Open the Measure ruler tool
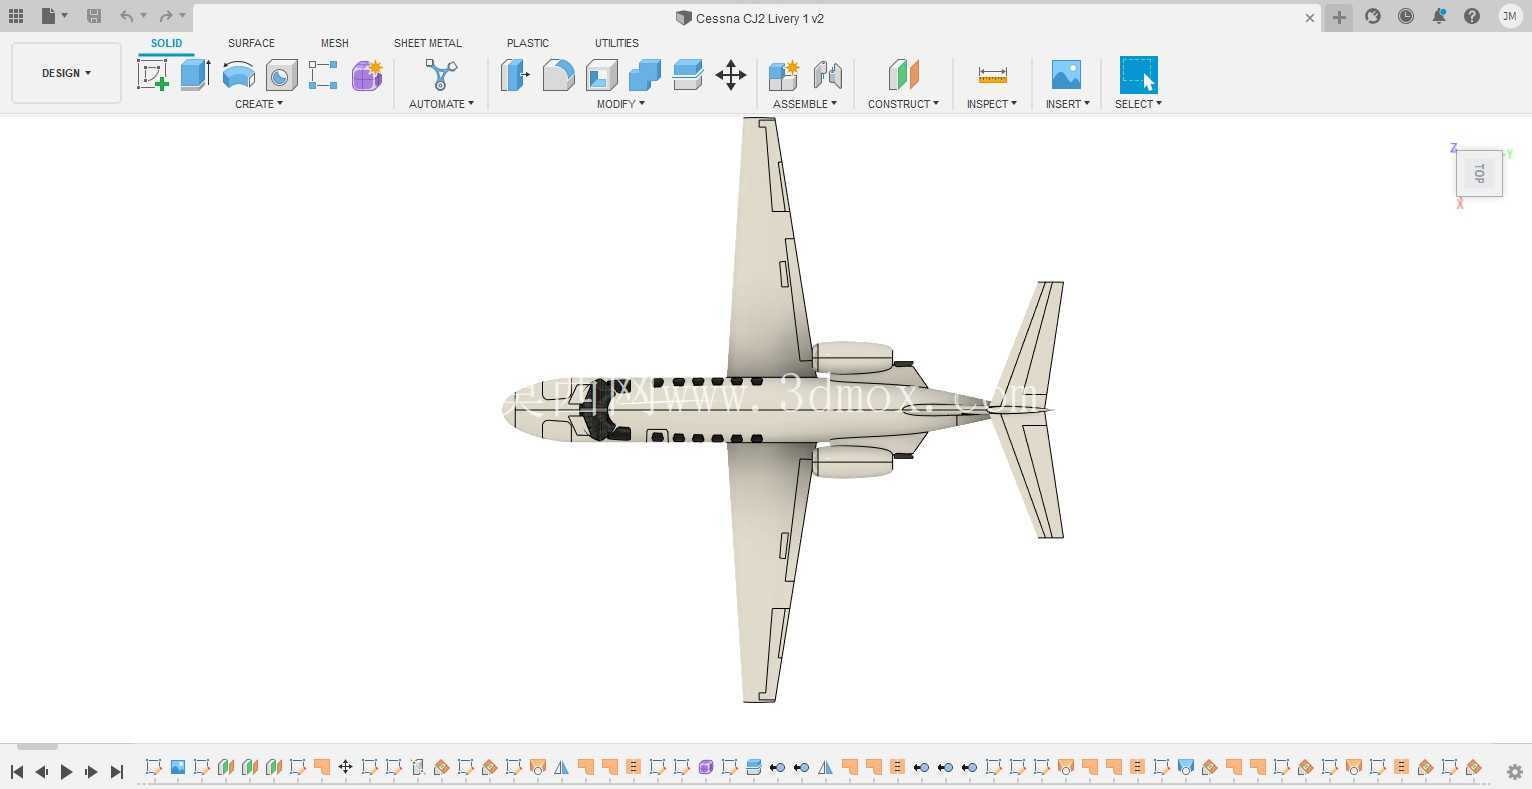 (x=992, y=75)
